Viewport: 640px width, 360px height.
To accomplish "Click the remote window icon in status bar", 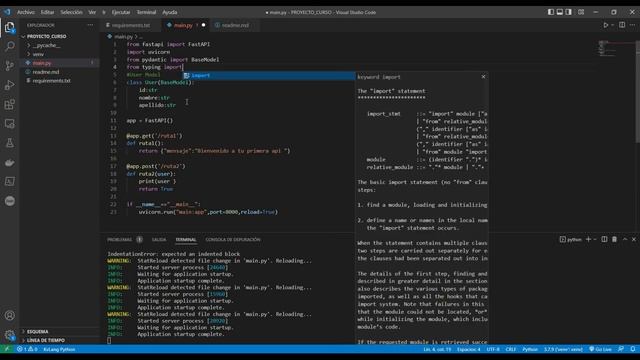I will click(7, 349).
